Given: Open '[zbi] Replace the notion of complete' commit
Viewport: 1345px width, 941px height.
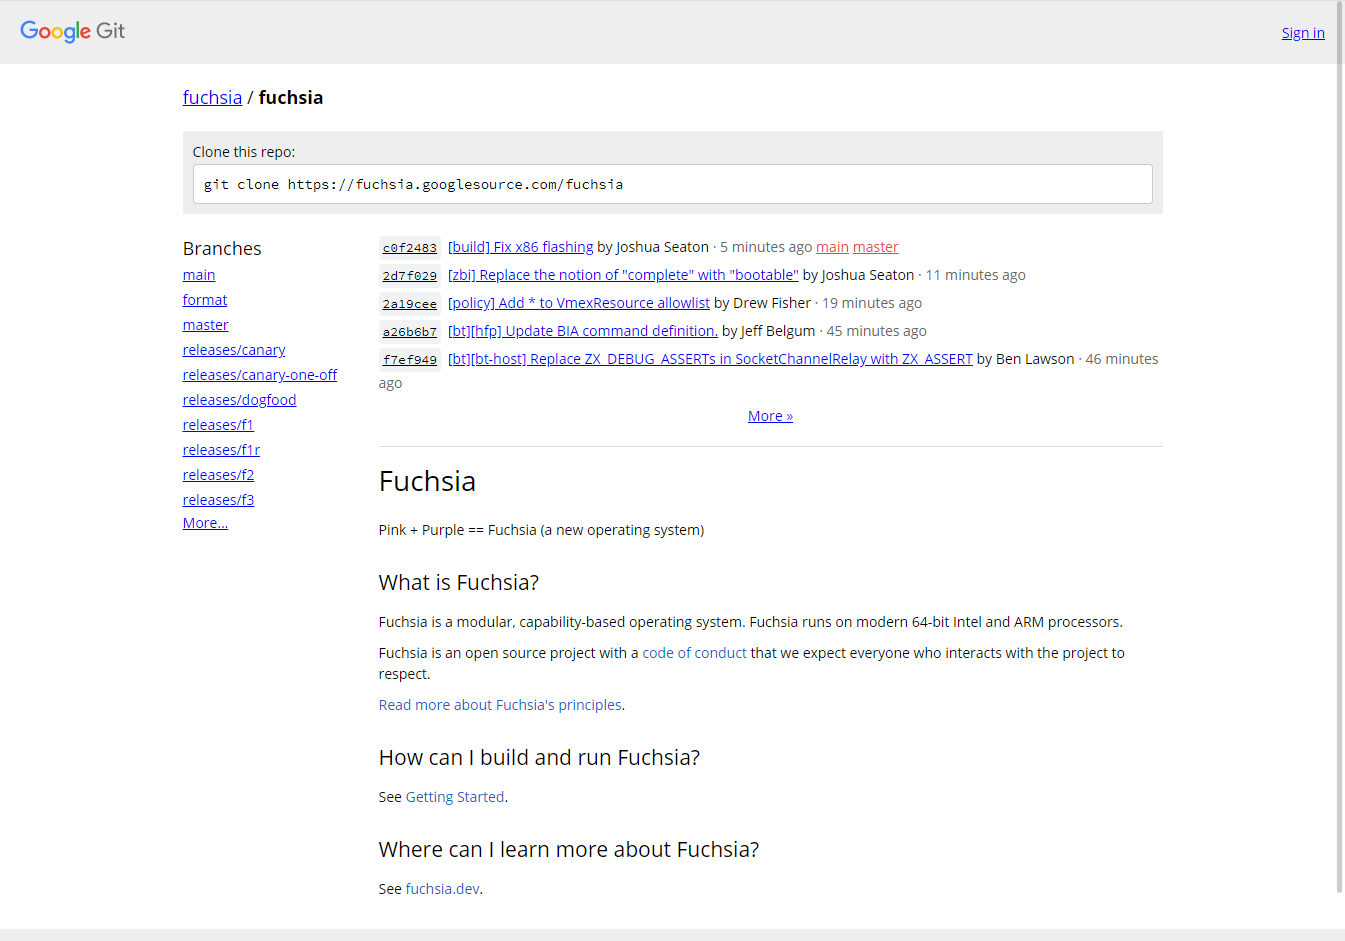Looking at the screenshot, I should point(623,275).
